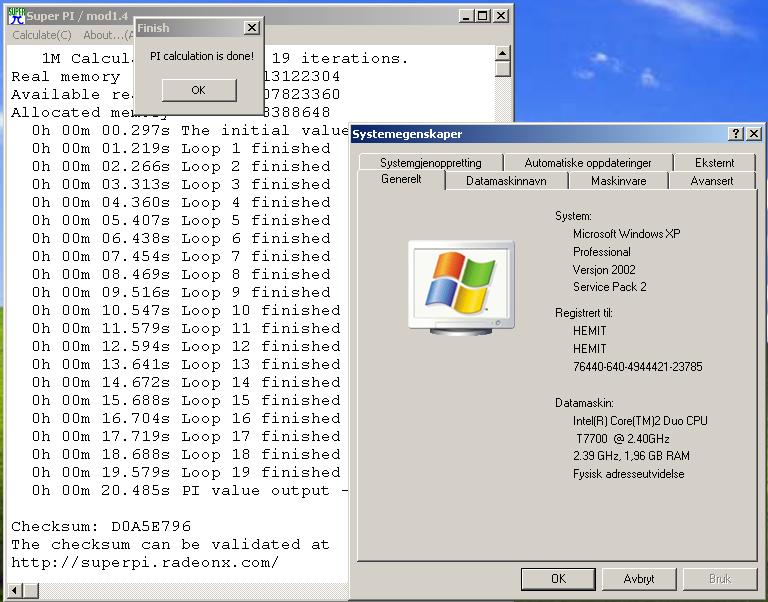768x602 pixels.
Task: Close the Super PI window
Action: pos(501,16)
